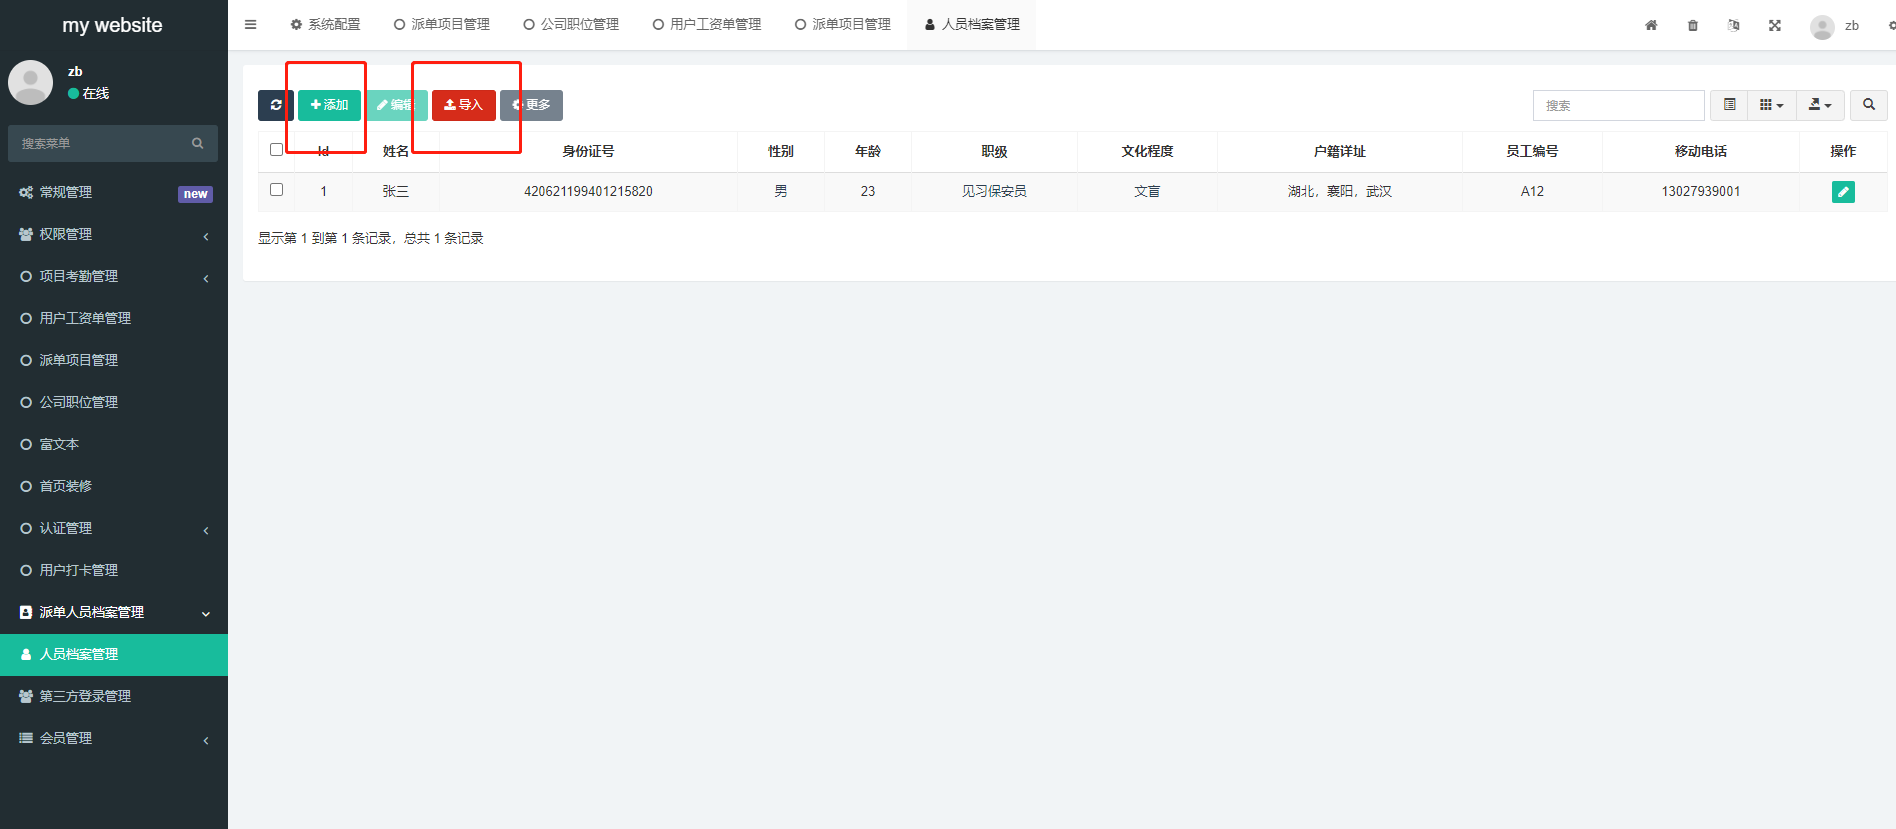Screen dimensions: 1896x829
Task: Open the zb user menu in top bar
Action: tap(1835, 26)
